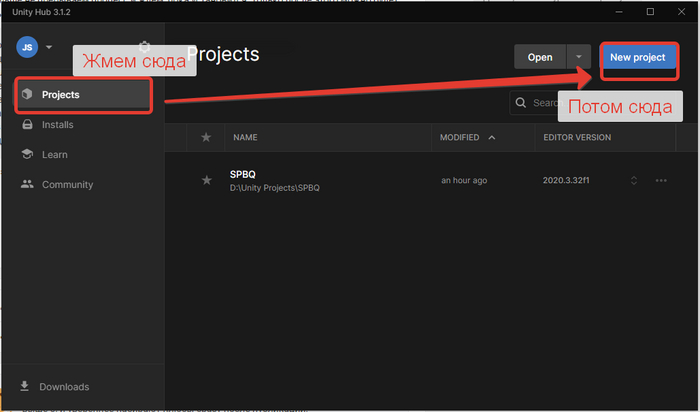
Task: Click the Open button
Action: 540,57
